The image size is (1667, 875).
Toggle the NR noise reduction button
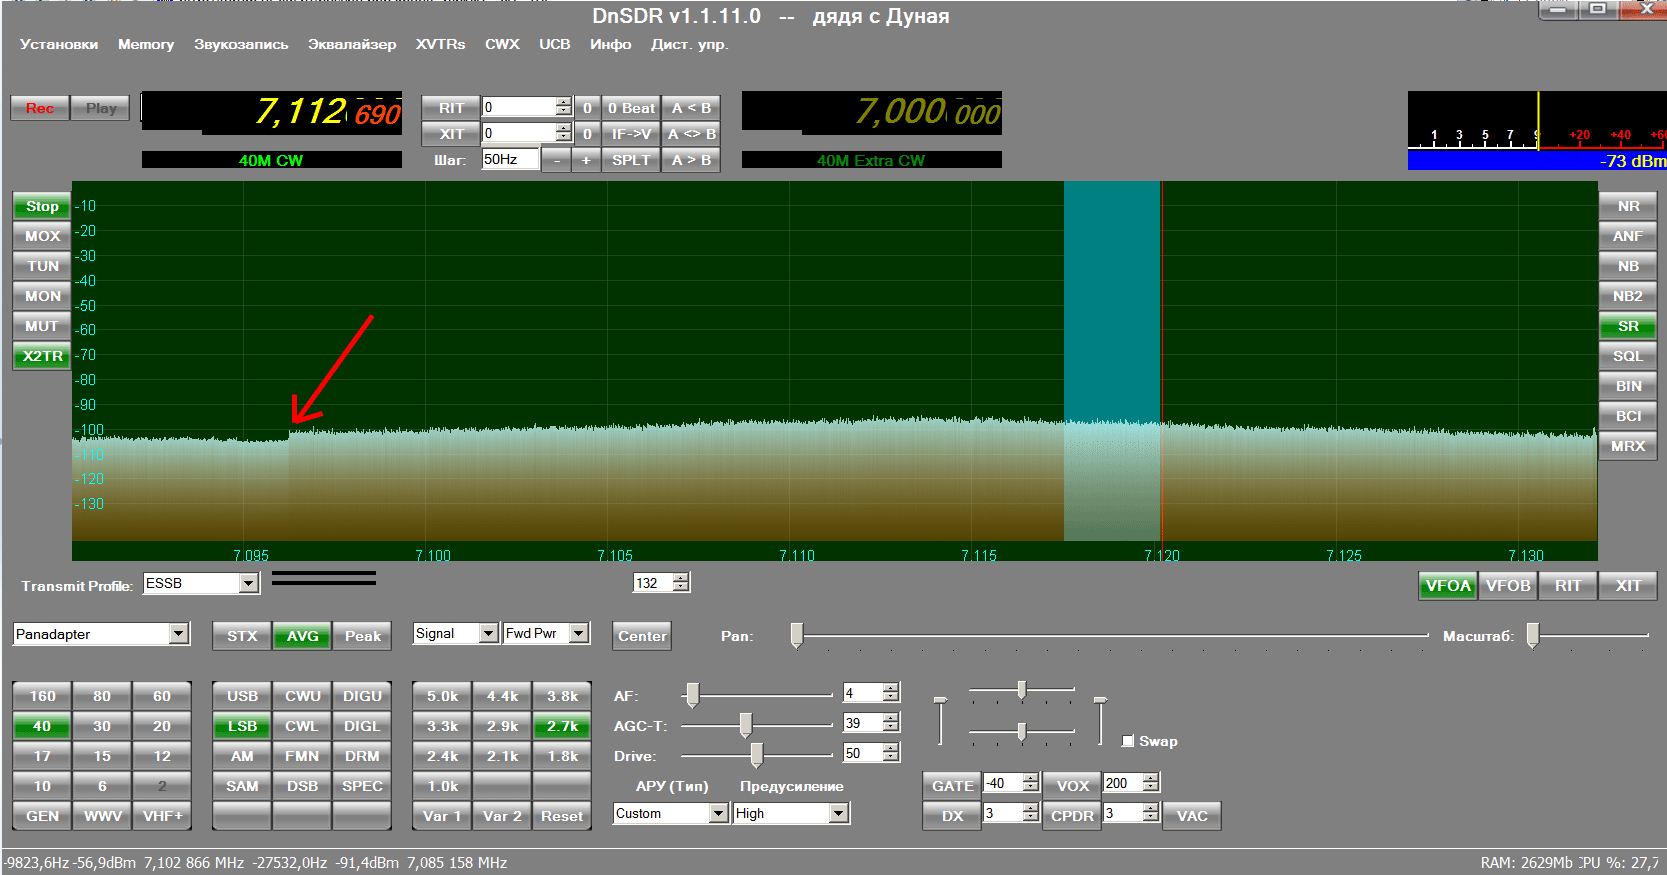(1628, 206)
